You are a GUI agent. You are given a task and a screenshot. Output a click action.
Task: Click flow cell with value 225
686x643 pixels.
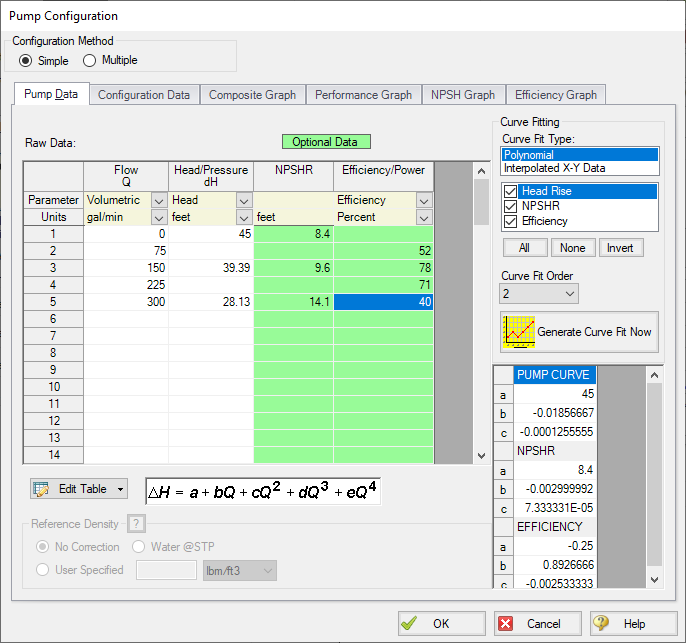click(x=126, y=285)
